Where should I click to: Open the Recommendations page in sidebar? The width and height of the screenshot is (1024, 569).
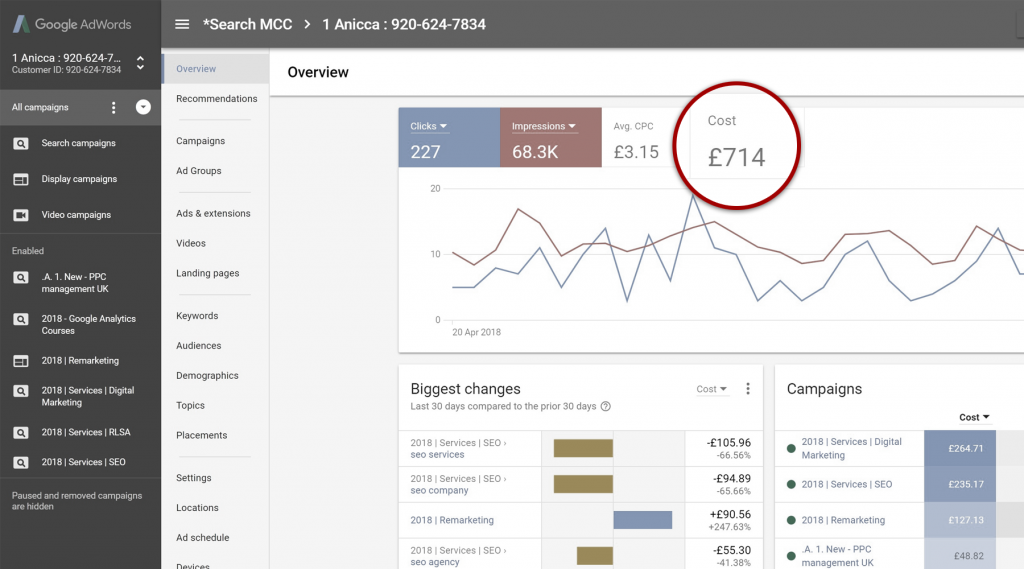pos(216,99)
